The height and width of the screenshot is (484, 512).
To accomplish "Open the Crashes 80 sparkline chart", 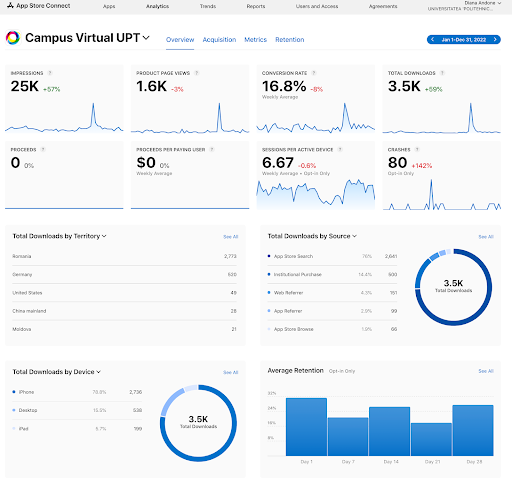I will coord(442,195).
